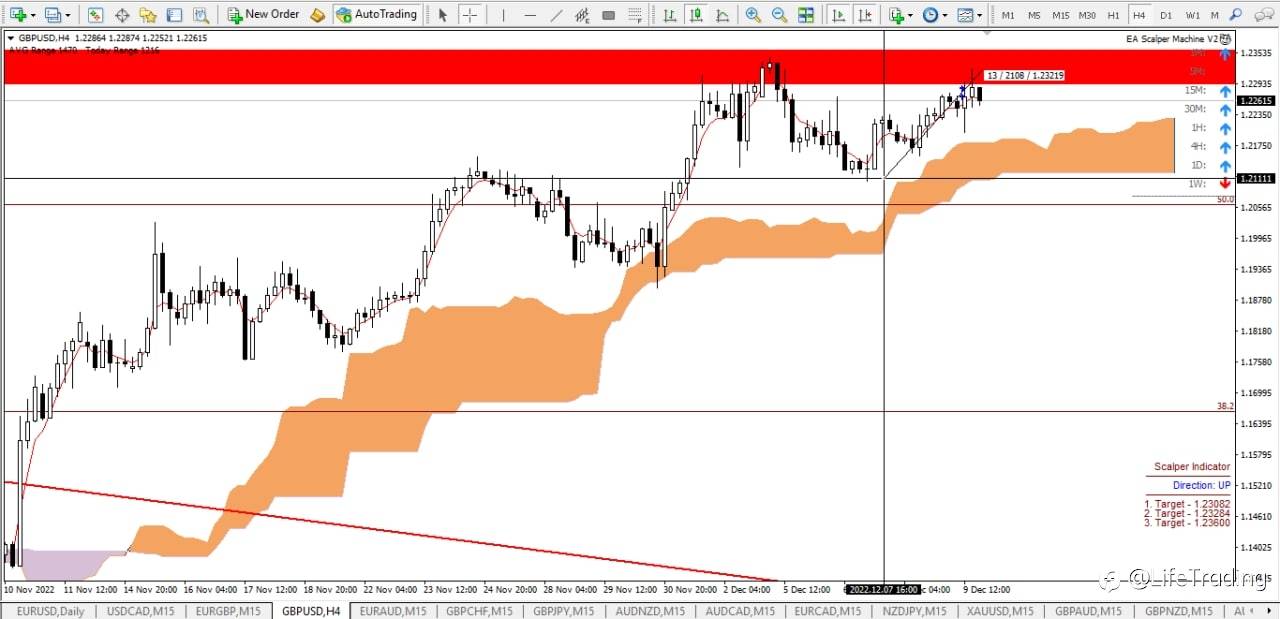Toggle the AutoTrading button
Viewport: 1280px width, 619px height.
[x=376, y=15]
